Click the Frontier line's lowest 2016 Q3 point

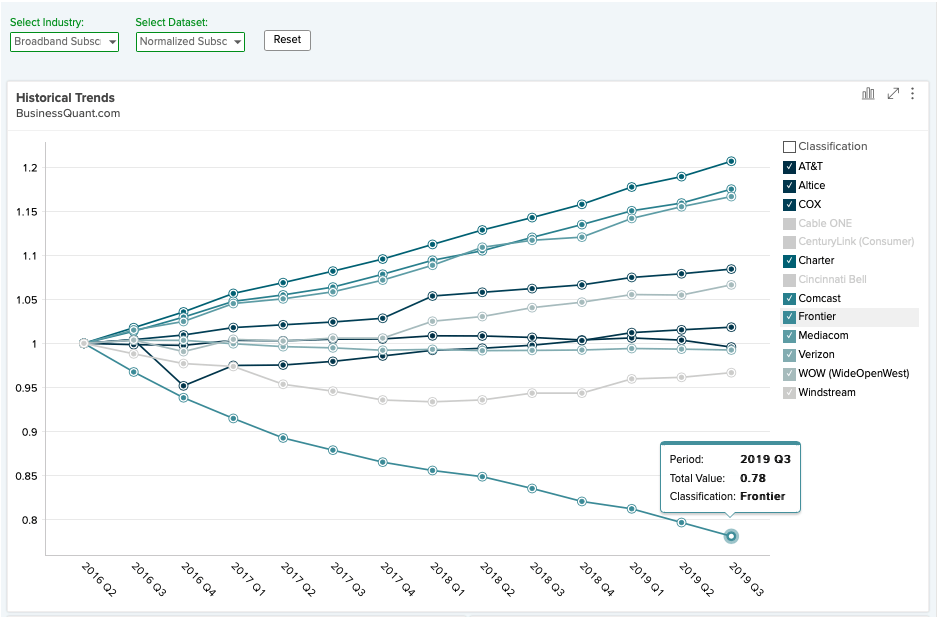point(134,372)
